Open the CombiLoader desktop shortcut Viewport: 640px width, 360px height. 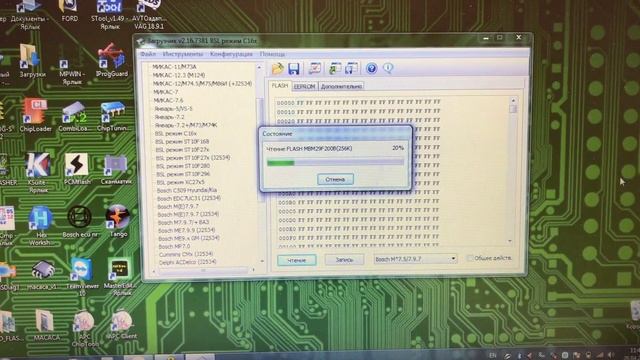pos(73,117)
